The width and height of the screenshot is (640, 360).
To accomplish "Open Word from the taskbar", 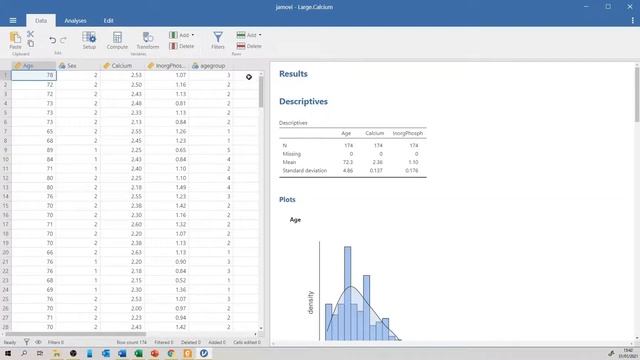I will point(122,353).
